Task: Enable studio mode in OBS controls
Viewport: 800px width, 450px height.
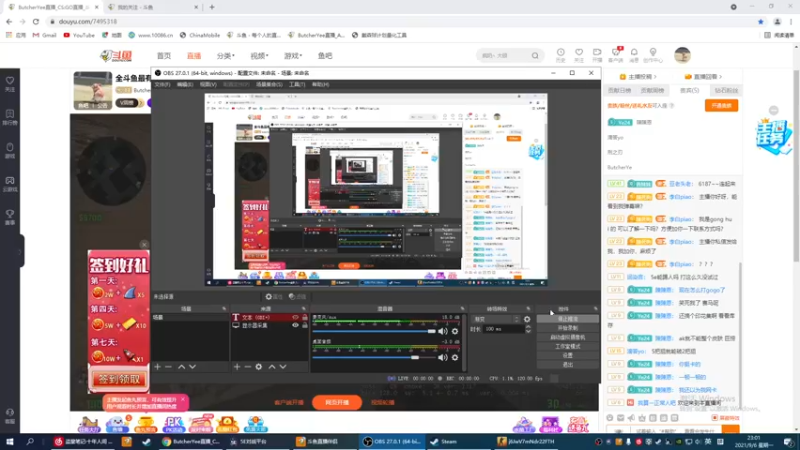Action: coord(568,346)
